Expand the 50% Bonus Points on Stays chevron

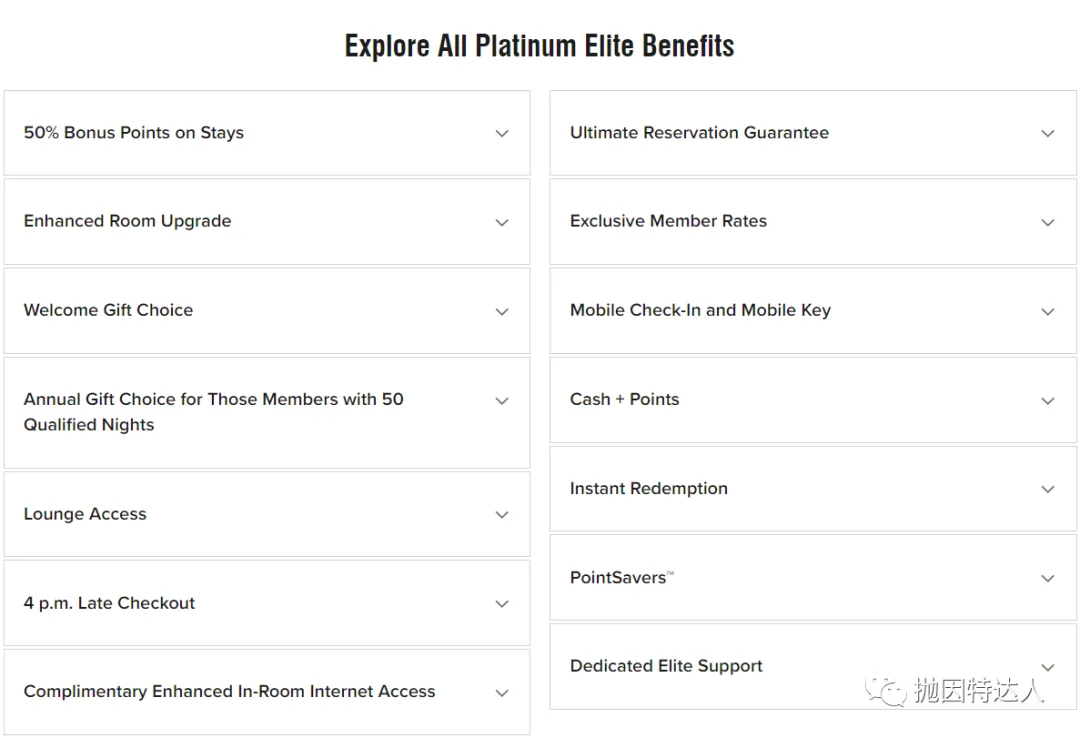(502, 134)
